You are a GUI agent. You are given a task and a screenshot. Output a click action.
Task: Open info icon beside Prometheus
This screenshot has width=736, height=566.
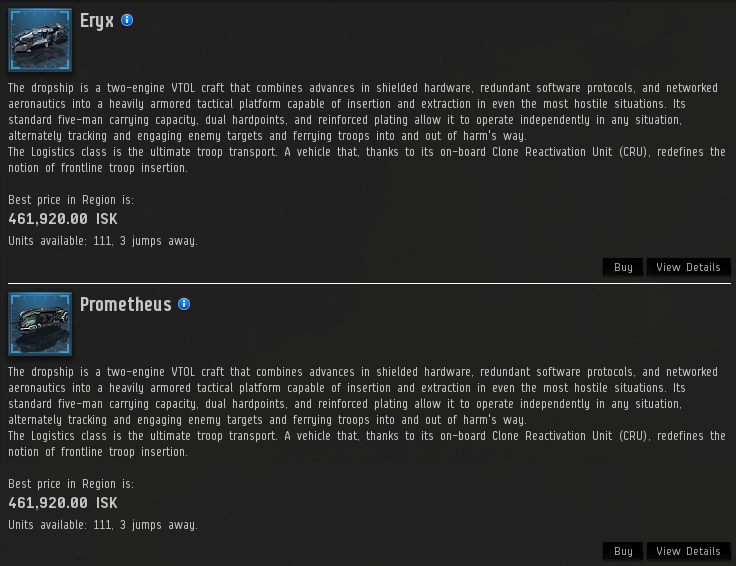click(184, 304)
